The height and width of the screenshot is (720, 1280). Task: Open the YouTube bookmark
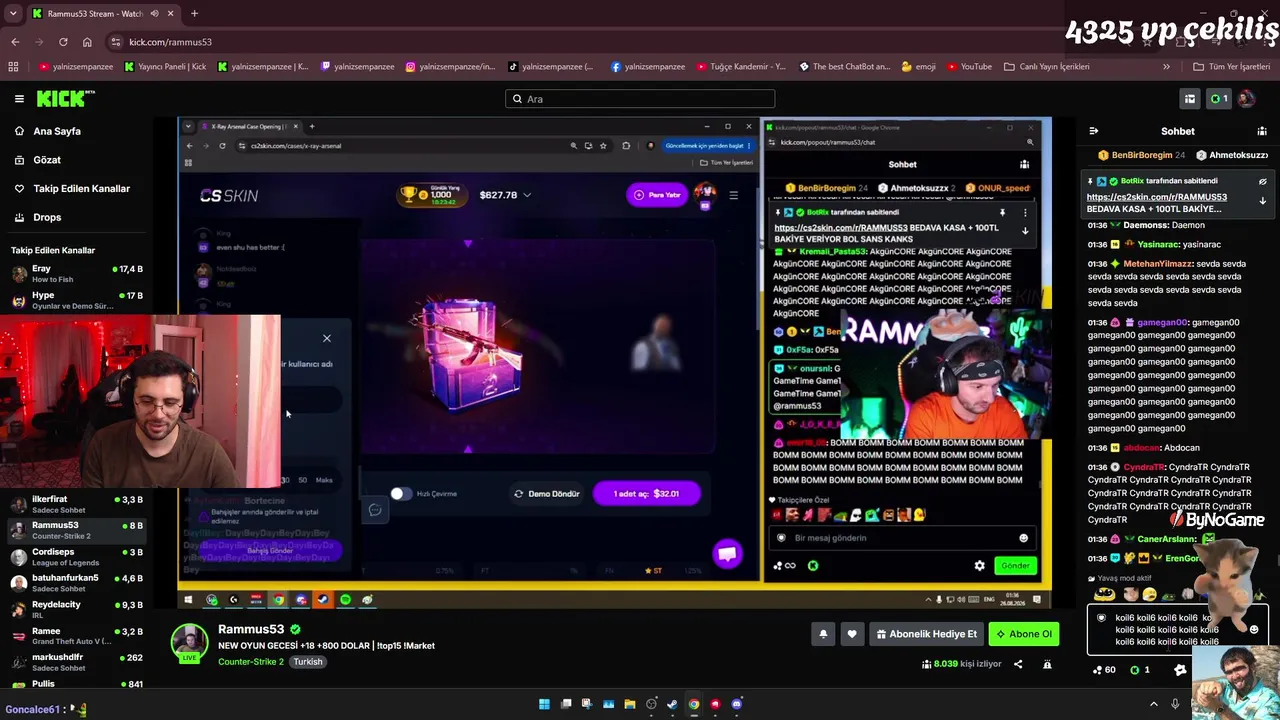pyautogui.click(x=969, y=67)
